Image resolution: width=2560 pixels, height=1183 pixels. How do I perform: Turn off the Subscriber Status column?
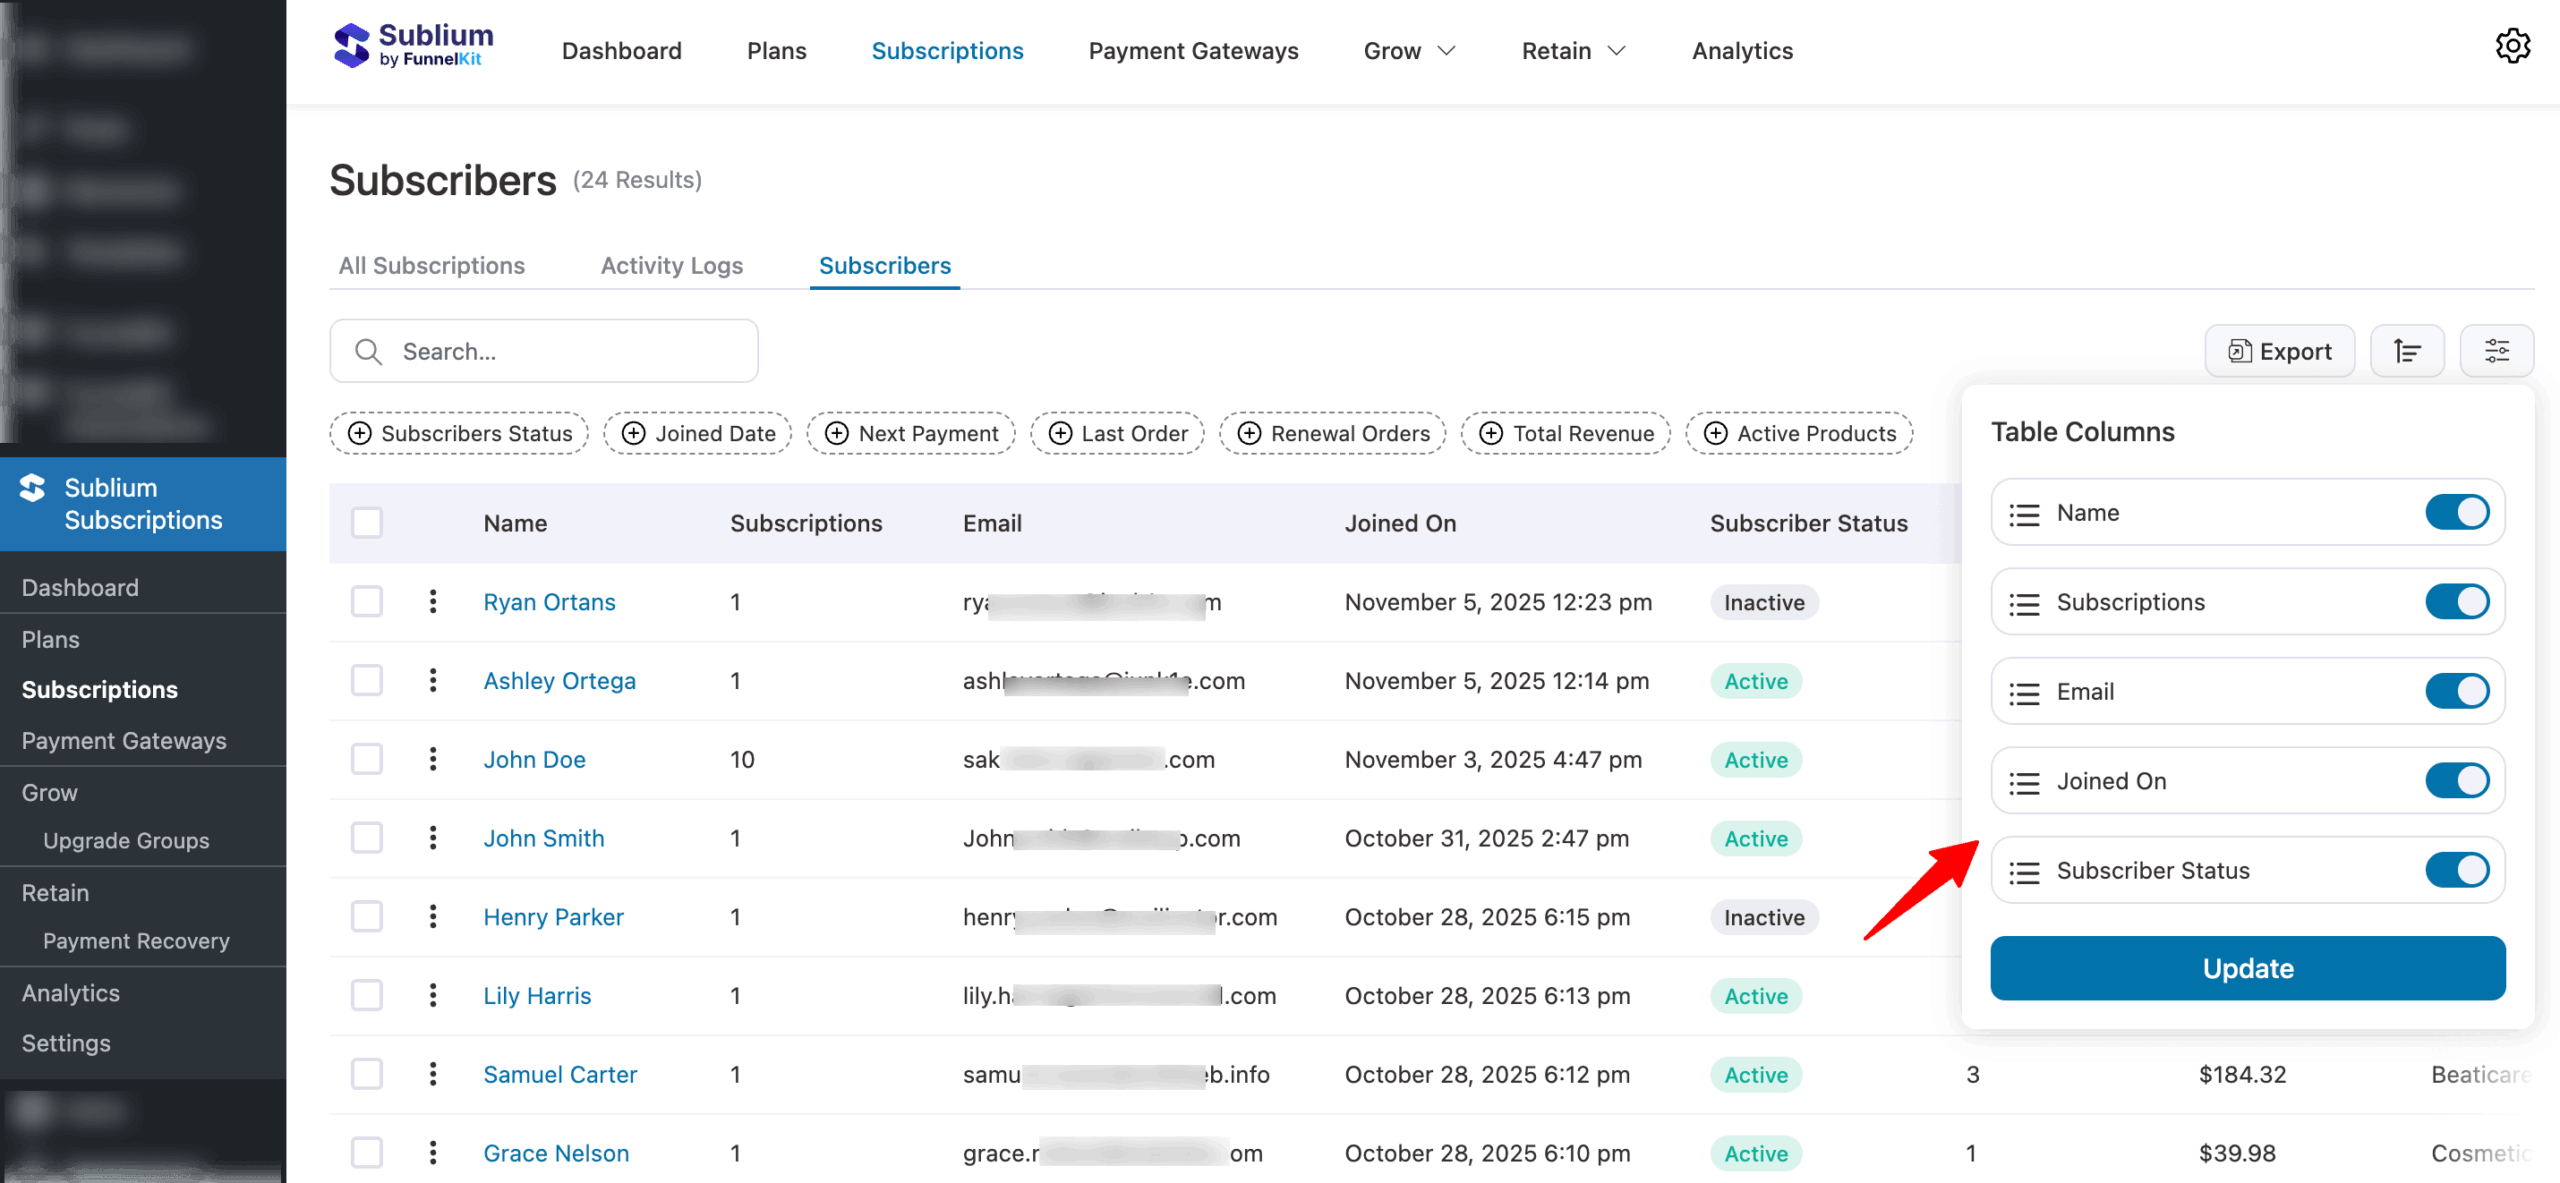(x=2459, y=870)
